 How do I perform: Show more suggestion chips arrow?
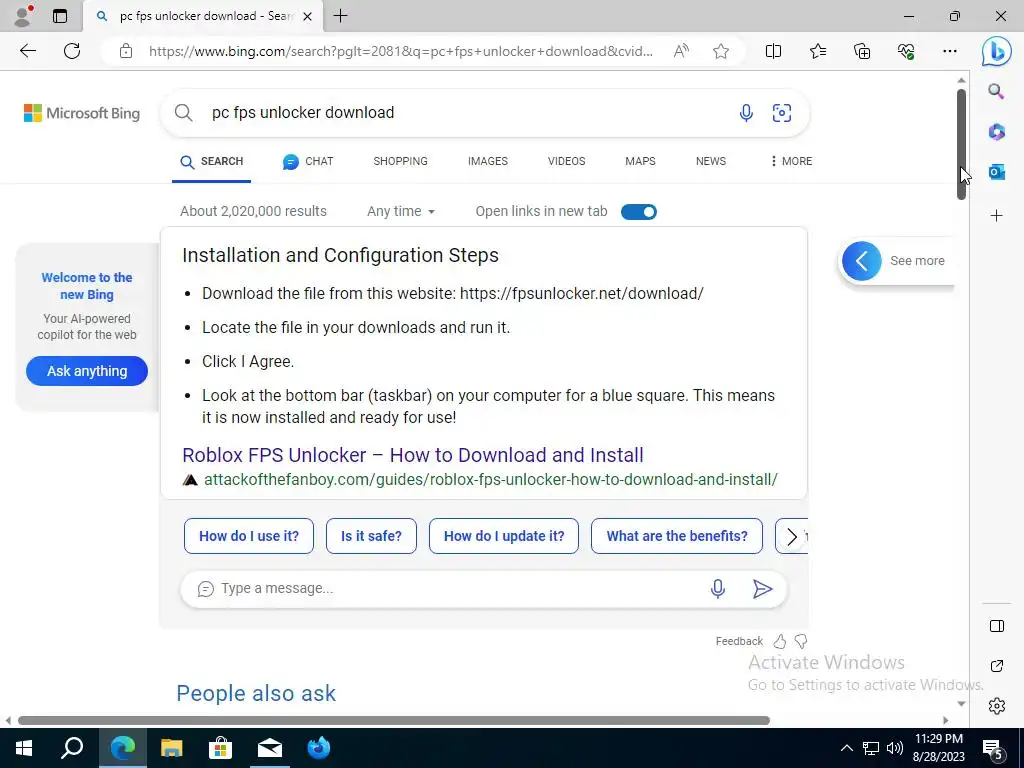coord(792,536)
